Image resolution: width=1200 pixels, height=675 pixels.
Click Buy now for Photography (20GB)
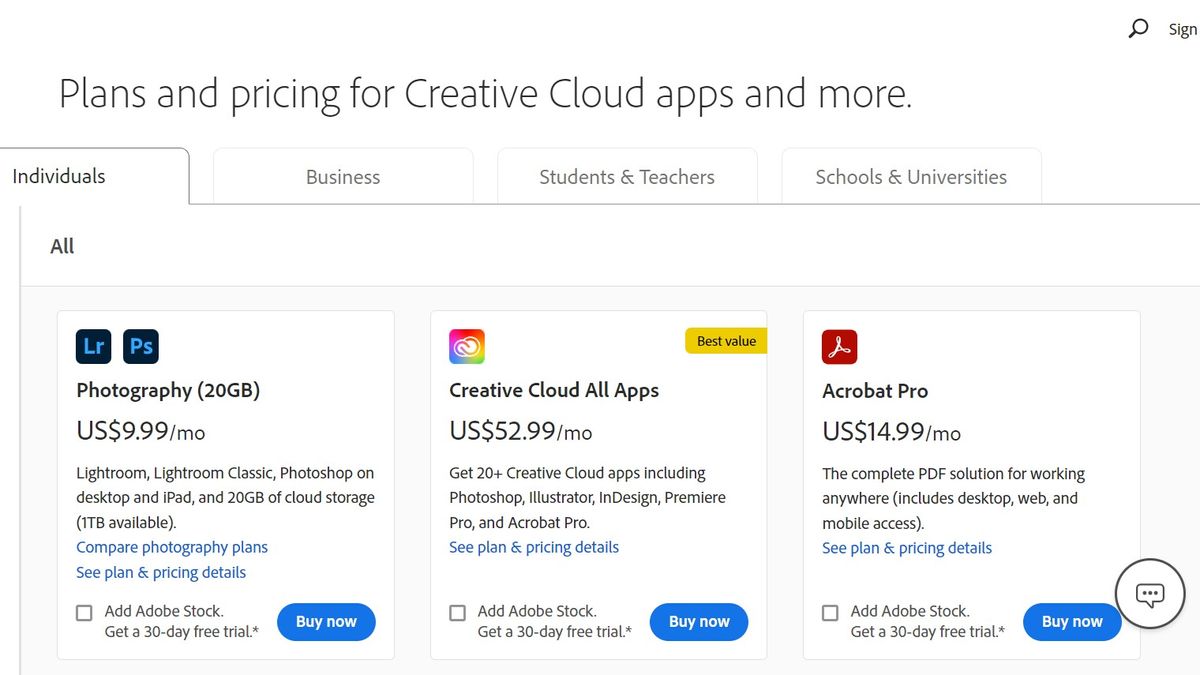[x=326, y=621]
